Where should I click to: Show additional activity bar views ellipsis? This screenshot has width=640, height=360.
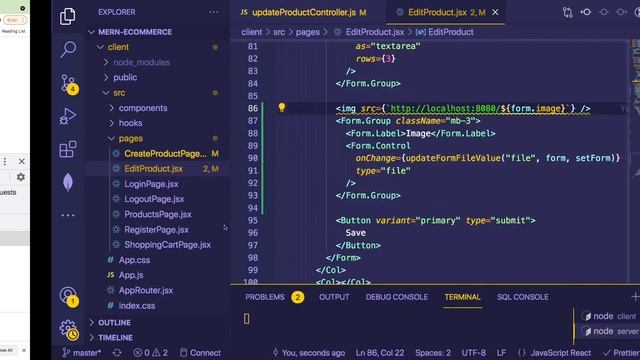(68, 215)
